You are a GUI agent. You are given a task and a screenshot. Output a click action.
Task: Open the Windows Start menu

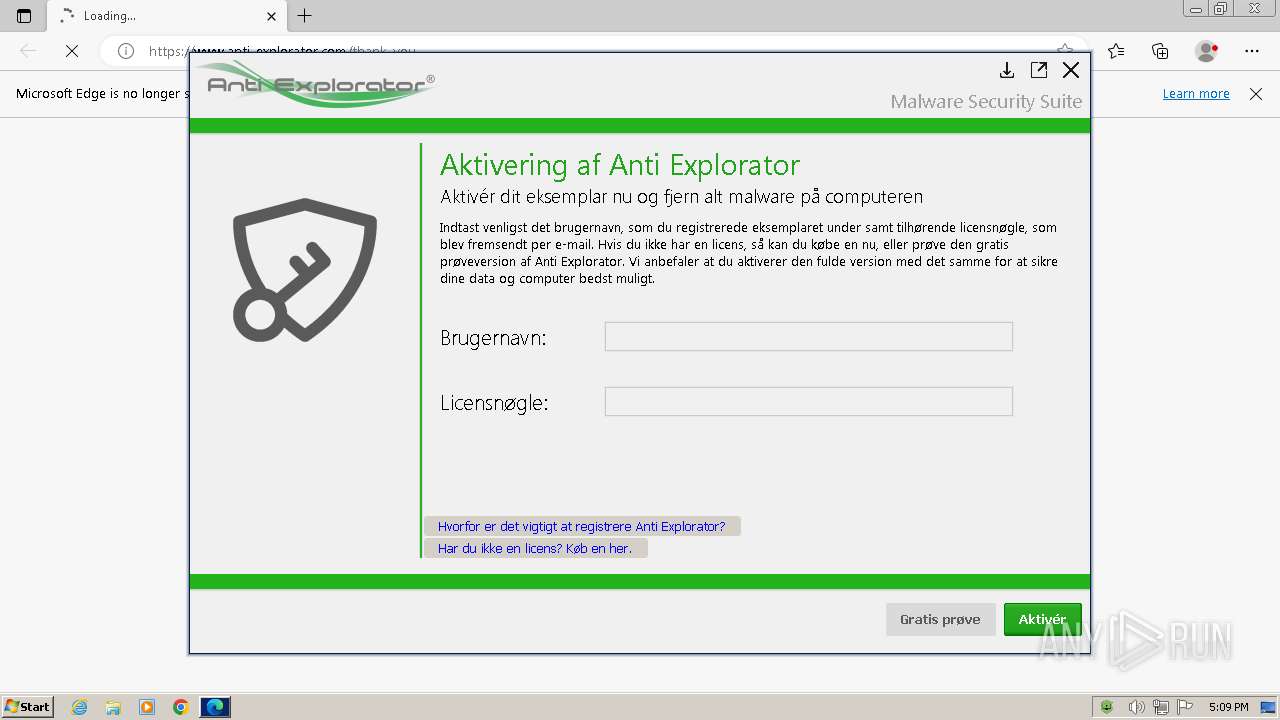pyautogui.click(x=27, y=706)
